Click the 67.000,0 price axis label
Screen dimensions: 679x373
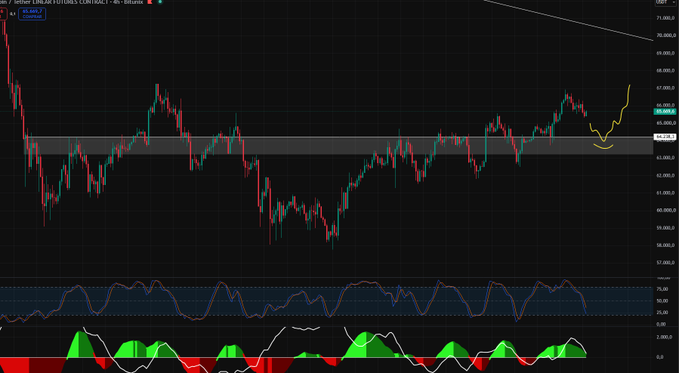pos(666,88)
